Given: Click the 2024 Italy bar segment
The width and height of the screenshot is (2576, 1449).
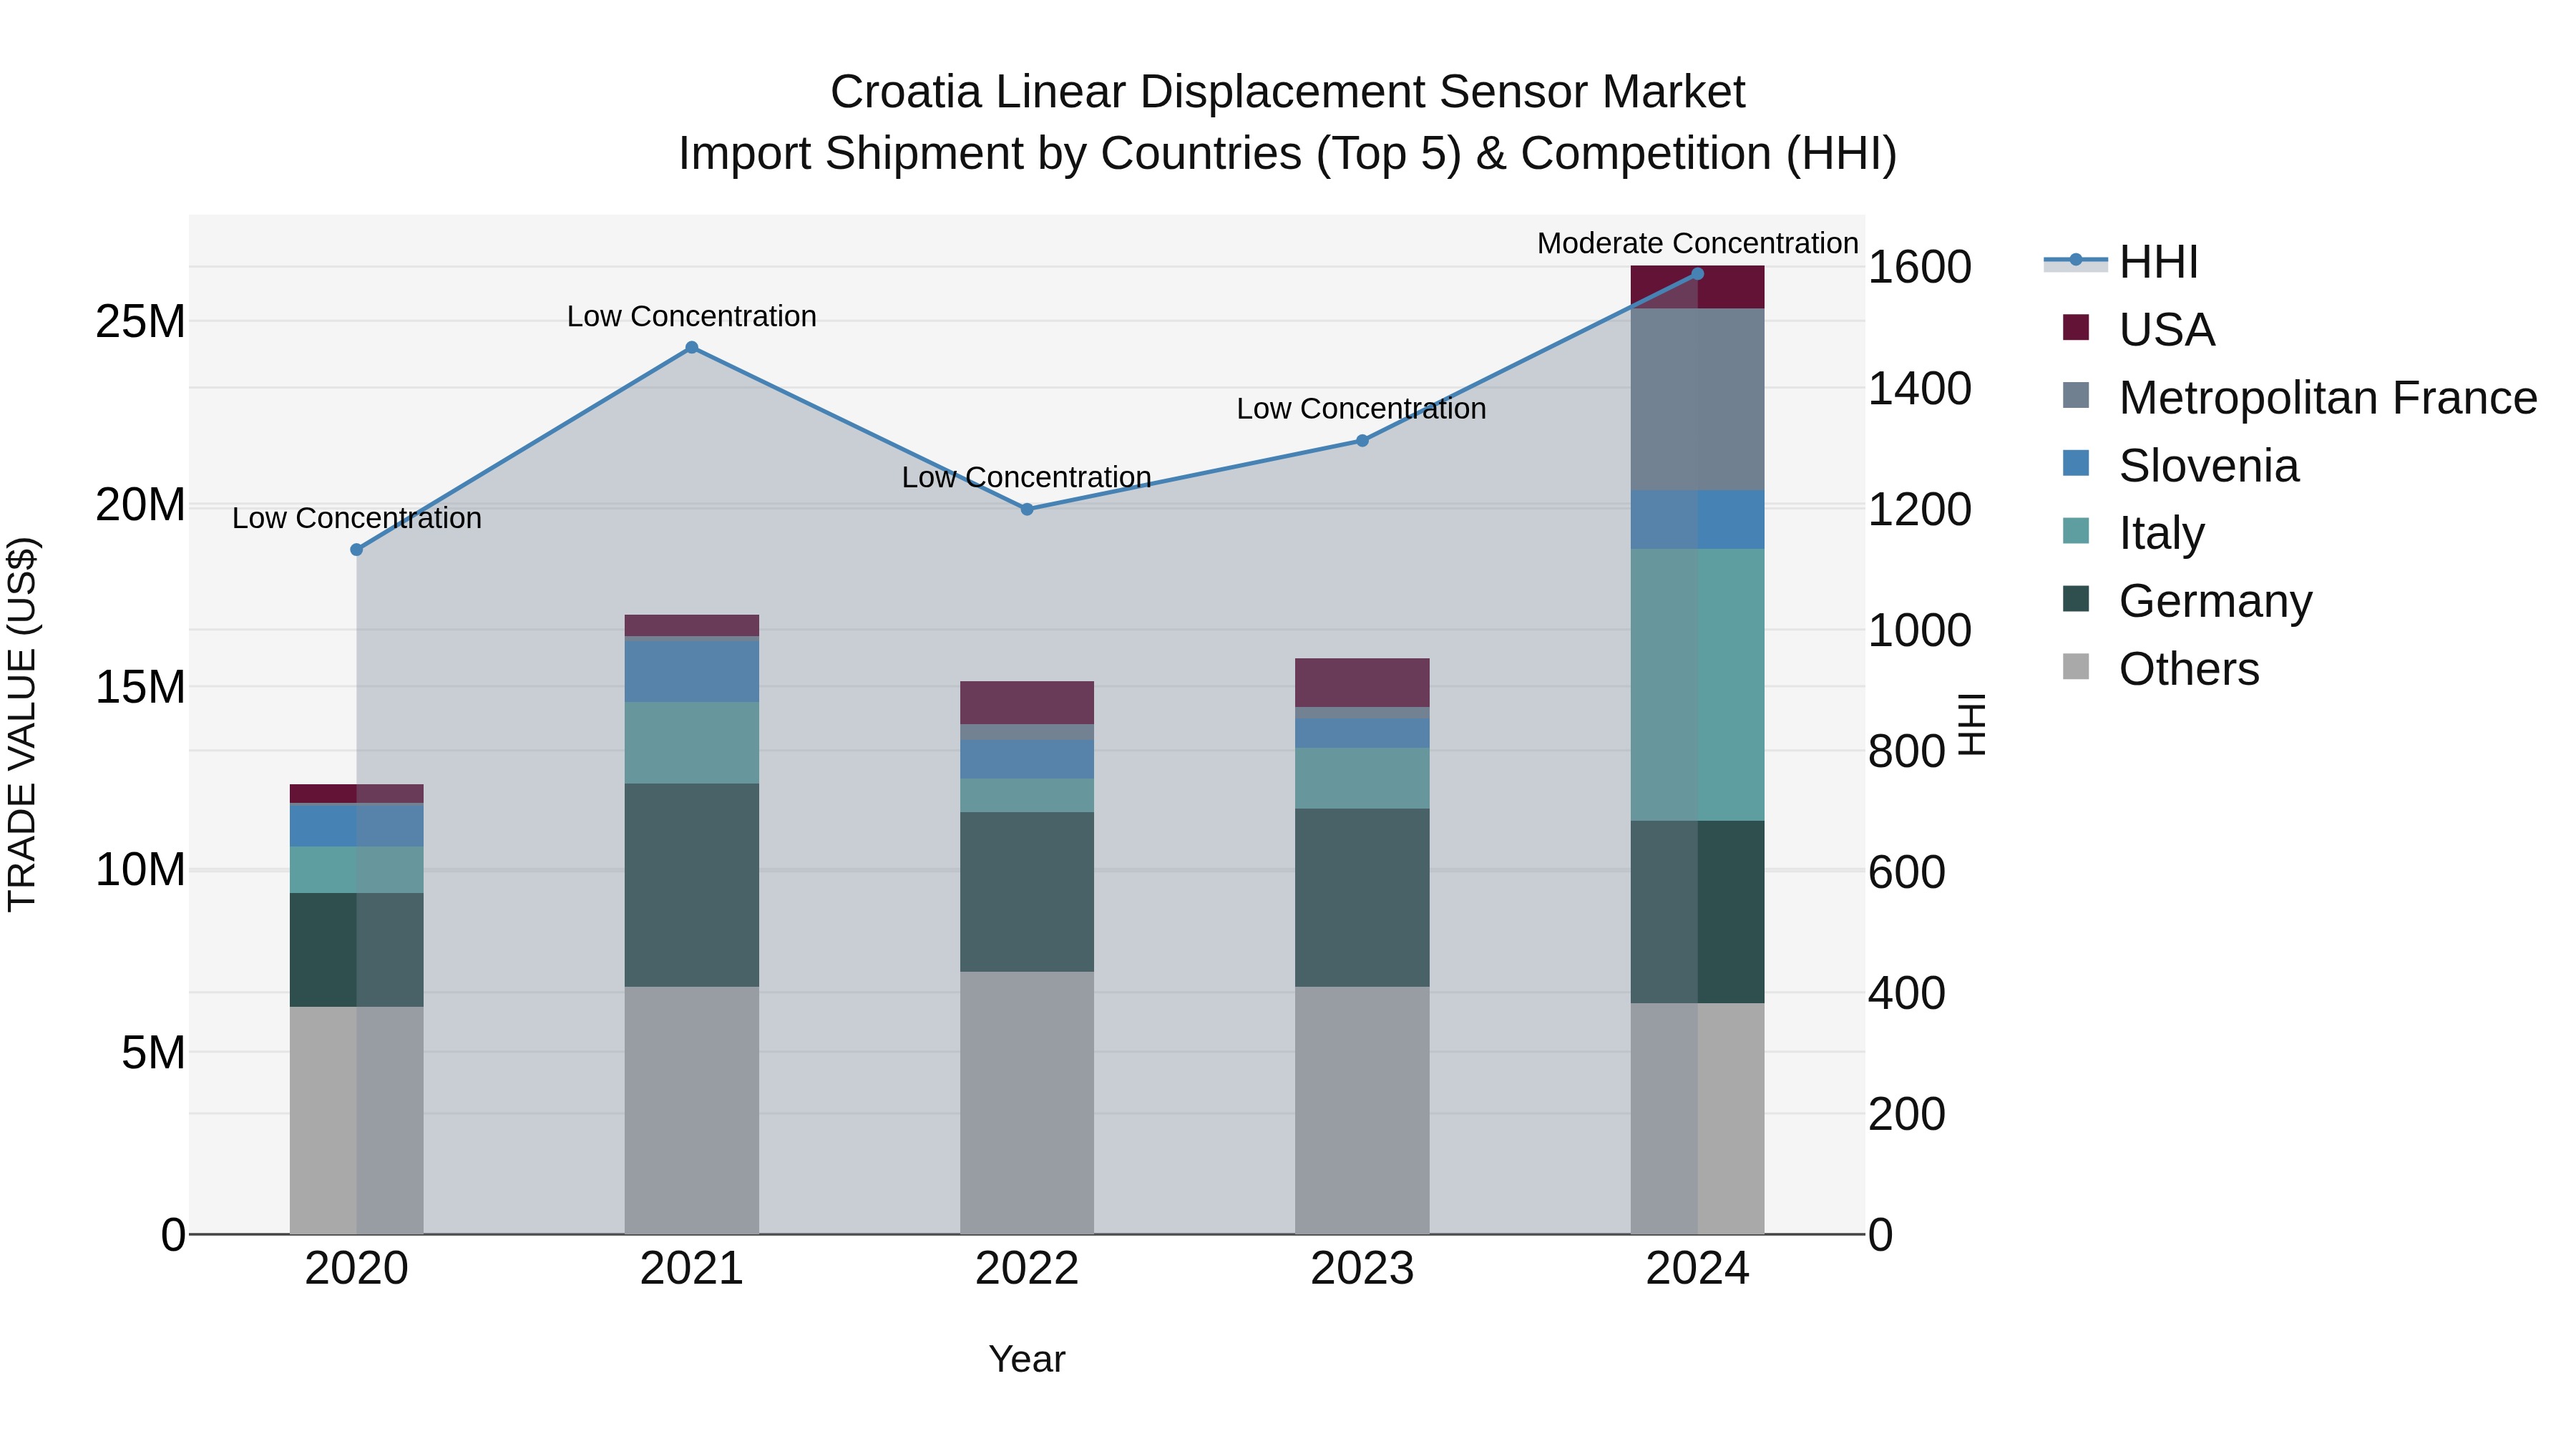Looking at the screenshot, I should pyautogui.click(x=1697, y=685).
